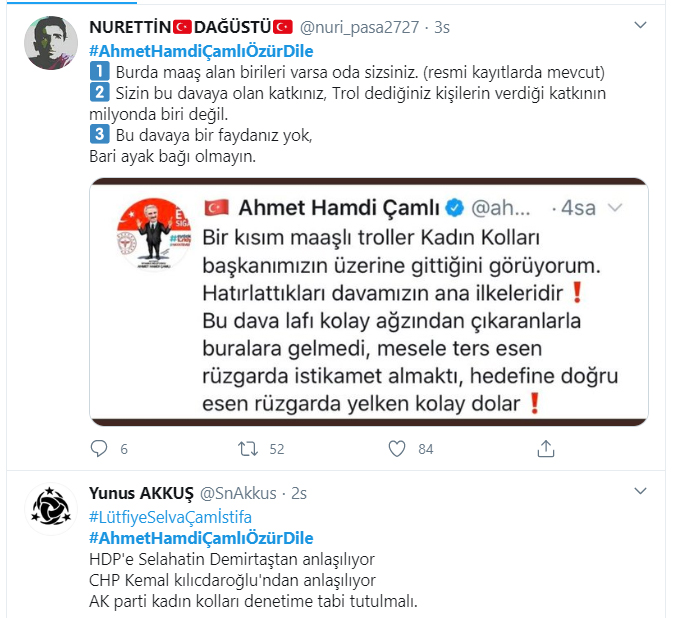Open the quoted tweet's chevron menu
Image resolution: width=675 pixels, height=618 pixels.
615,208
